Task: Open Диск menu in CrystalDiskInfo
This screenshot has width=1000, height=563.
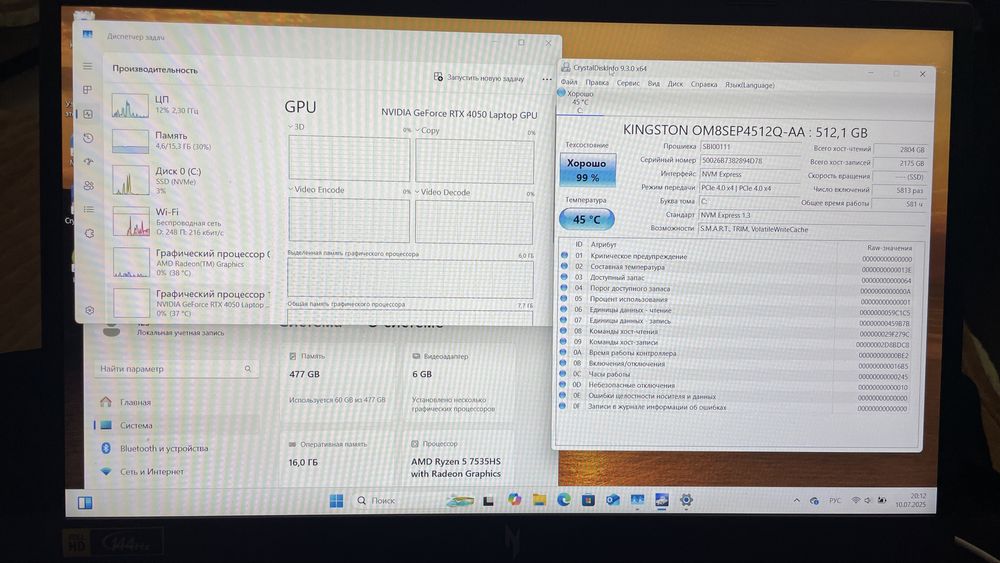Action: pos(675,84)
